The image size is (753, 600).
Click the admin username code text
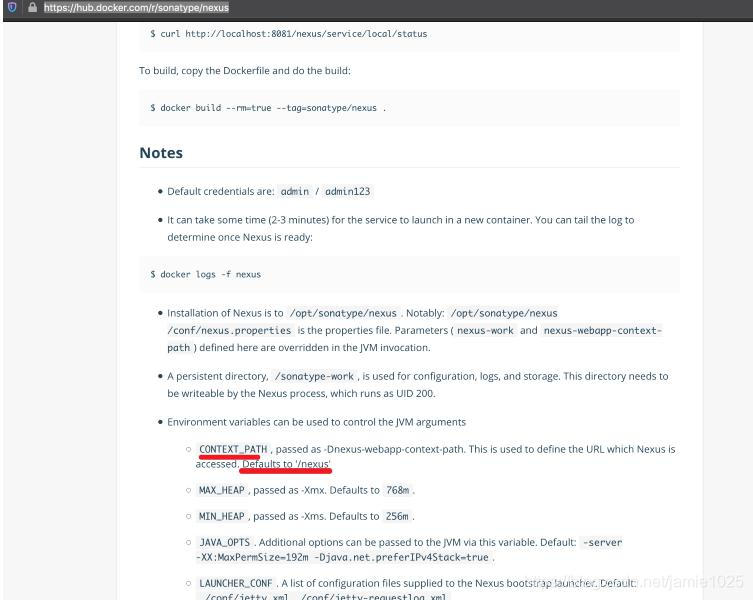click(294, 191)
